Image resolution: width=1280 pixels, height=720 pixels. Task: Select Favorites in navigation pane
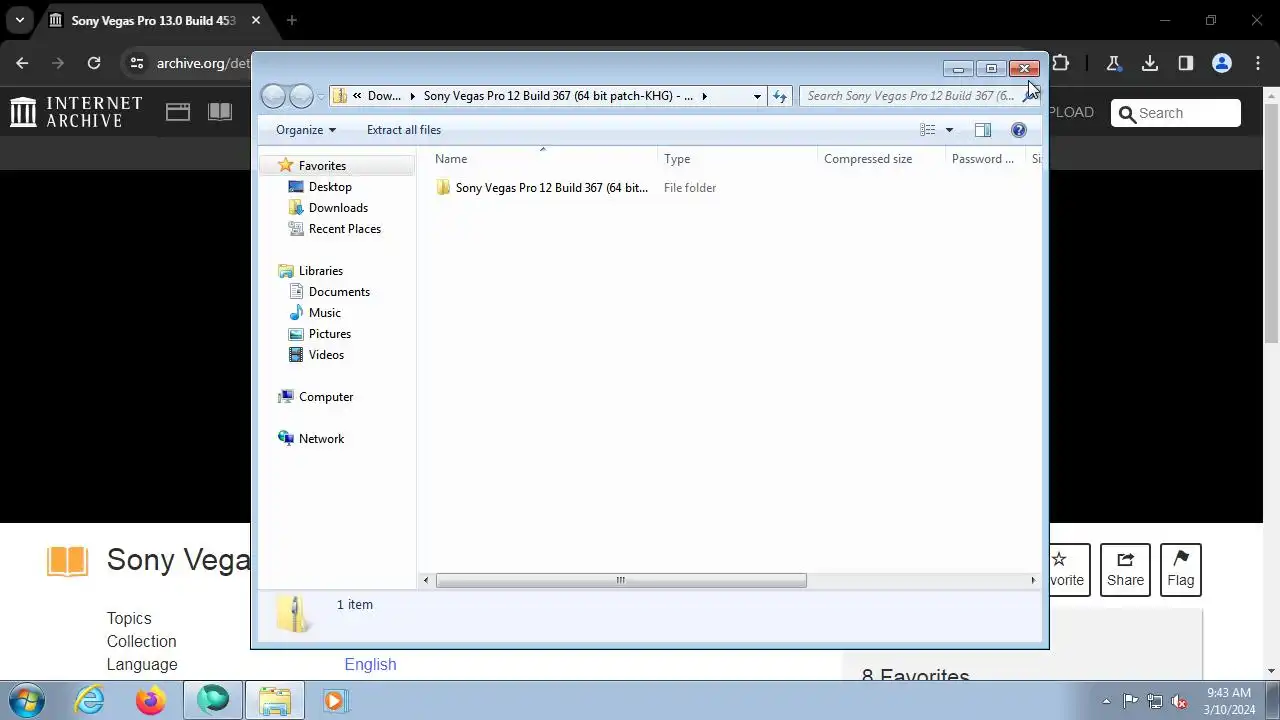tap(322, 166)
